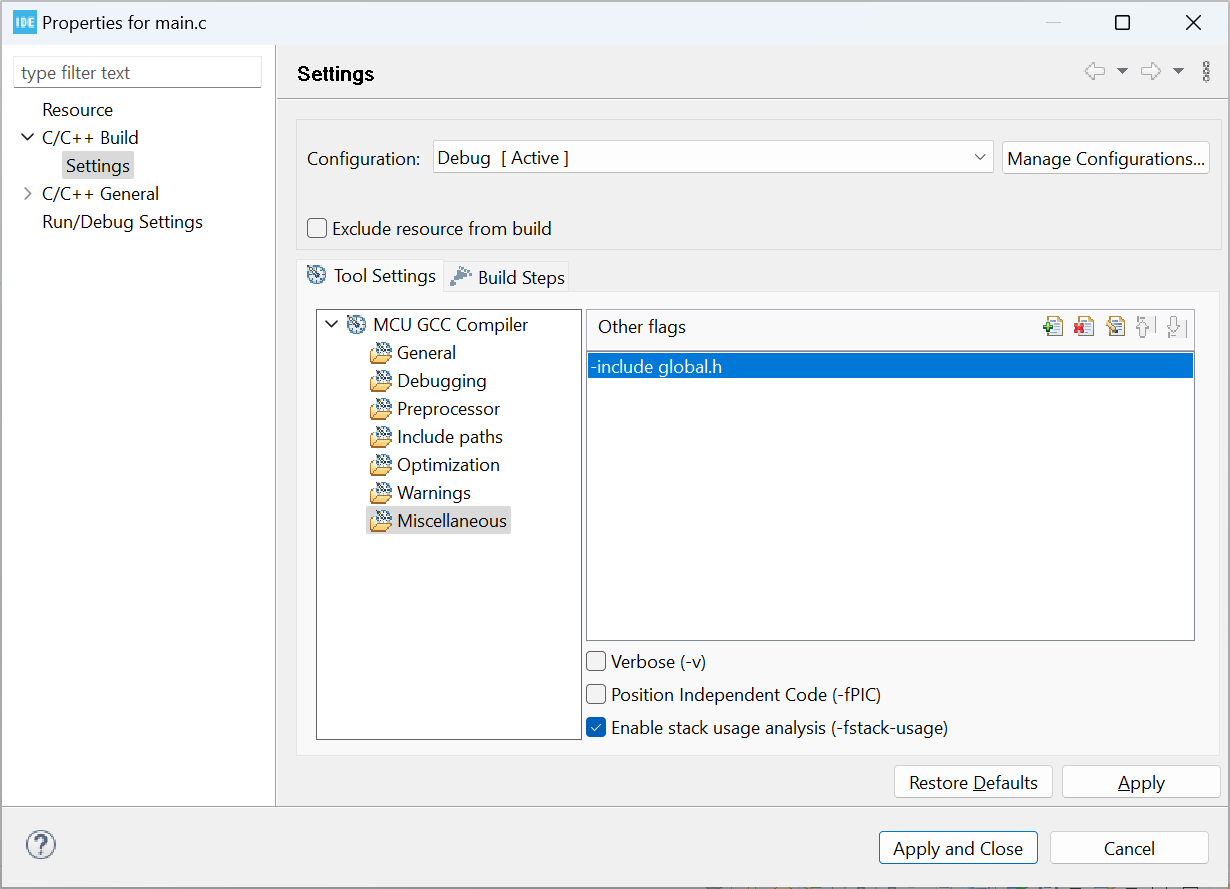This screenshot has width=1230, height=889.
Task: Open the help question mark icon
Action: [x=41, y=844]
